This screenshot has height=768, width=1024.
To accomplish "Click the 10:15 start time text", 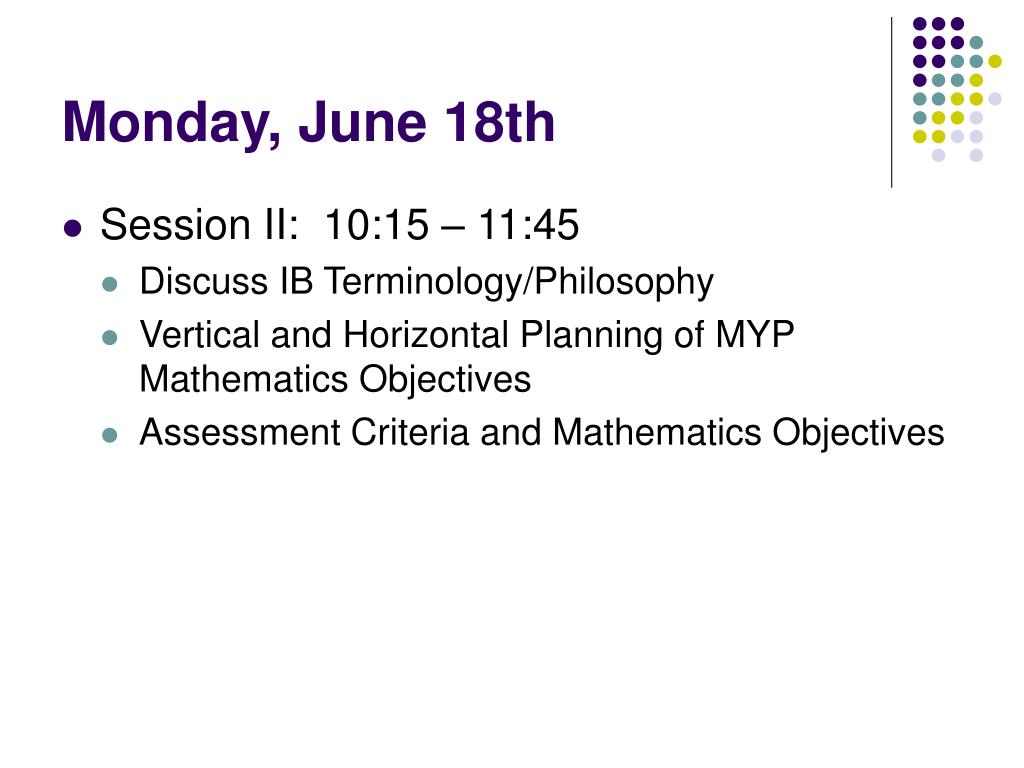I will pos(376,225).
